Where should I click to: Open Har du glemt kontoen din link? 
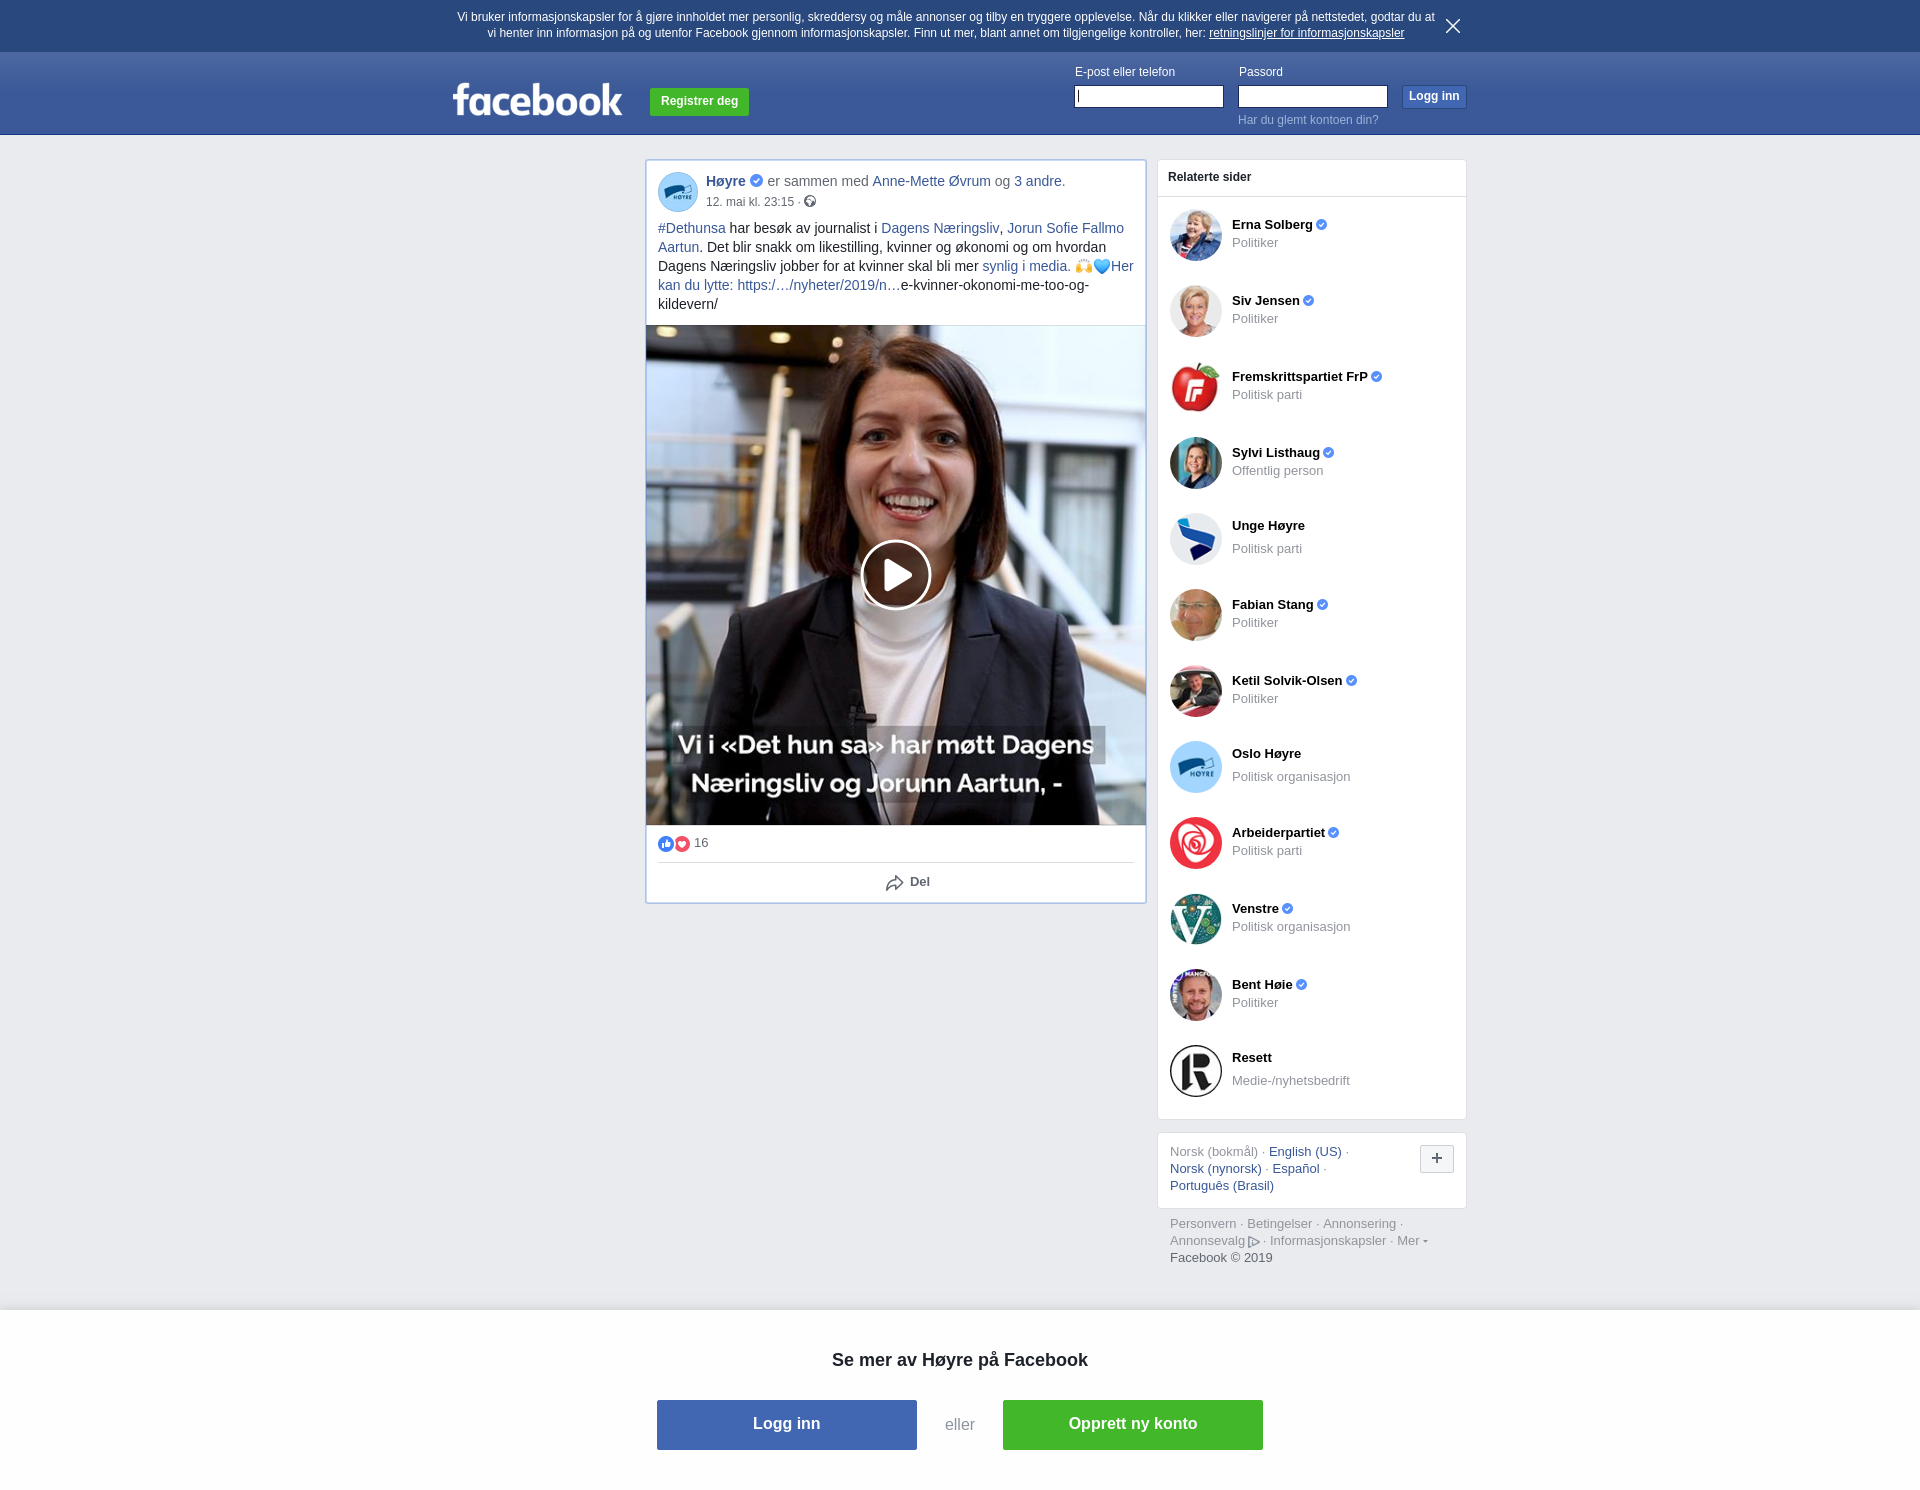1307,120
